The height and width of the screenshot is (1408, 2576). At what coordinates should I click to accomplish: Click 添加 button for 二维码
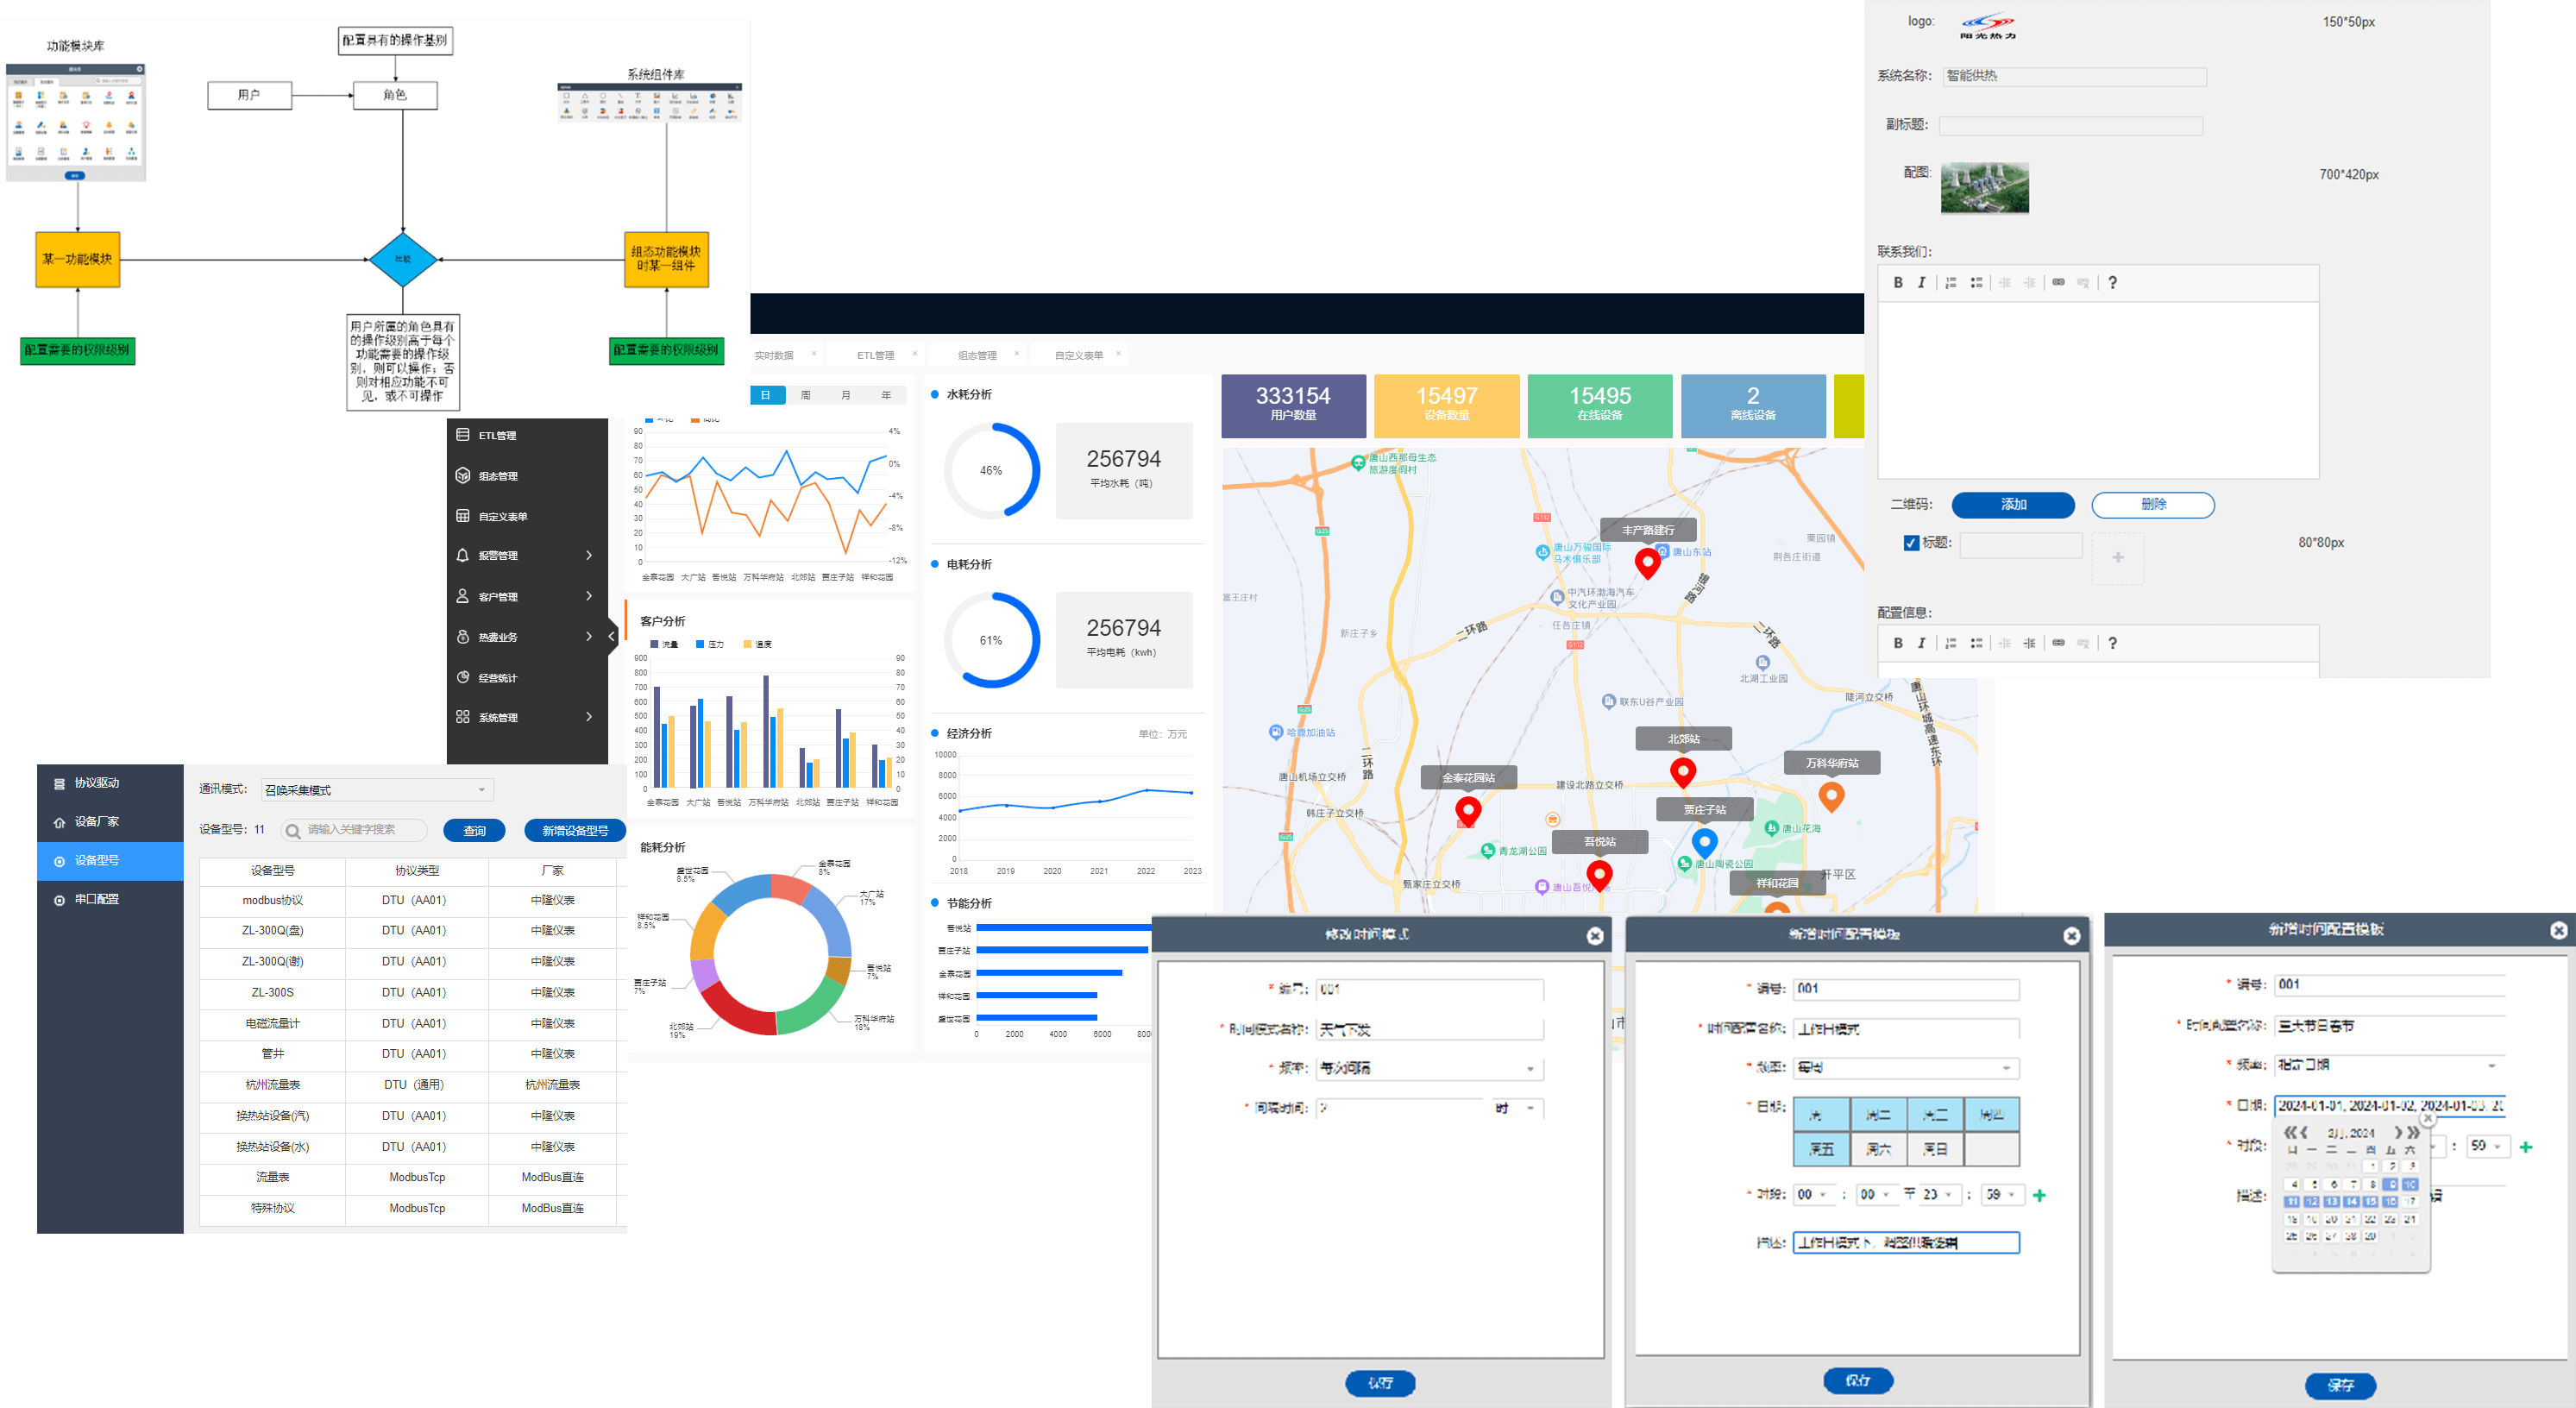tap(2013, 505)
